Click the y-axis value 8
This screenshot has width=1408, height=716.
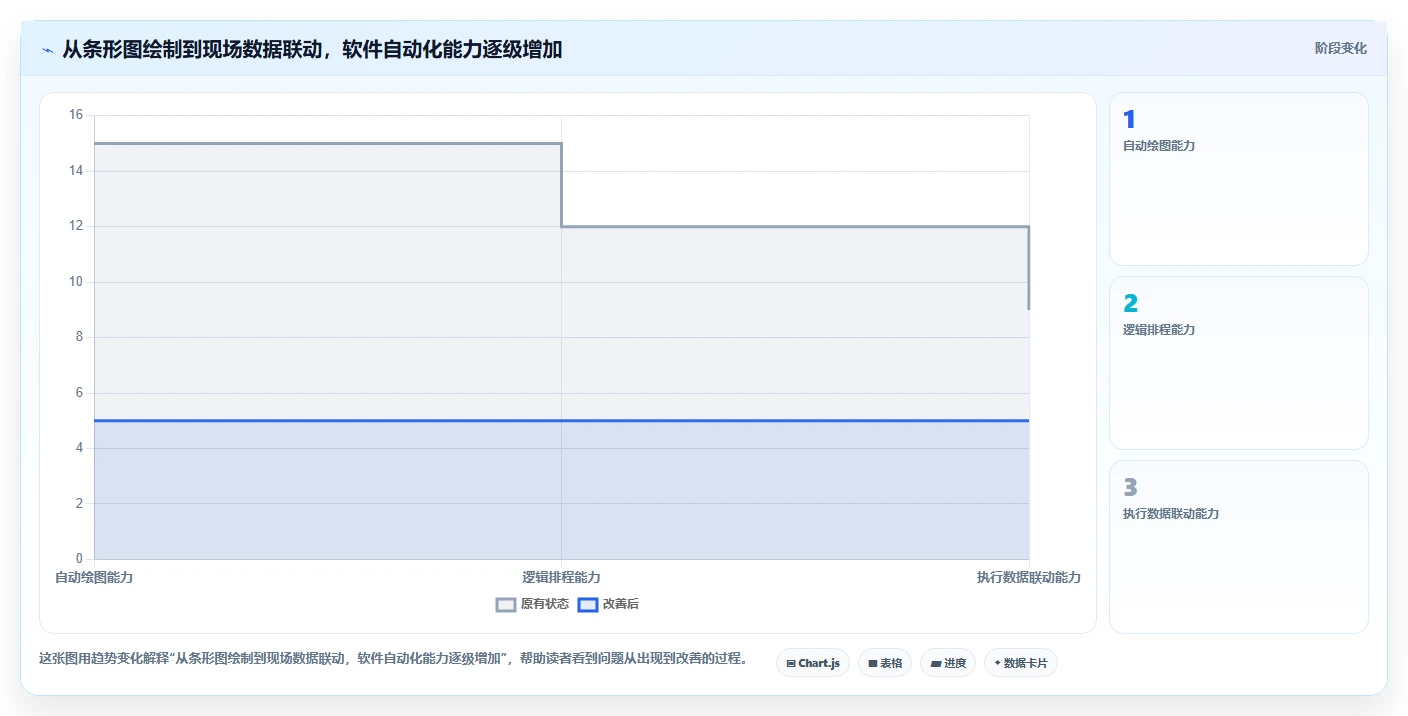tap(79, 337)
